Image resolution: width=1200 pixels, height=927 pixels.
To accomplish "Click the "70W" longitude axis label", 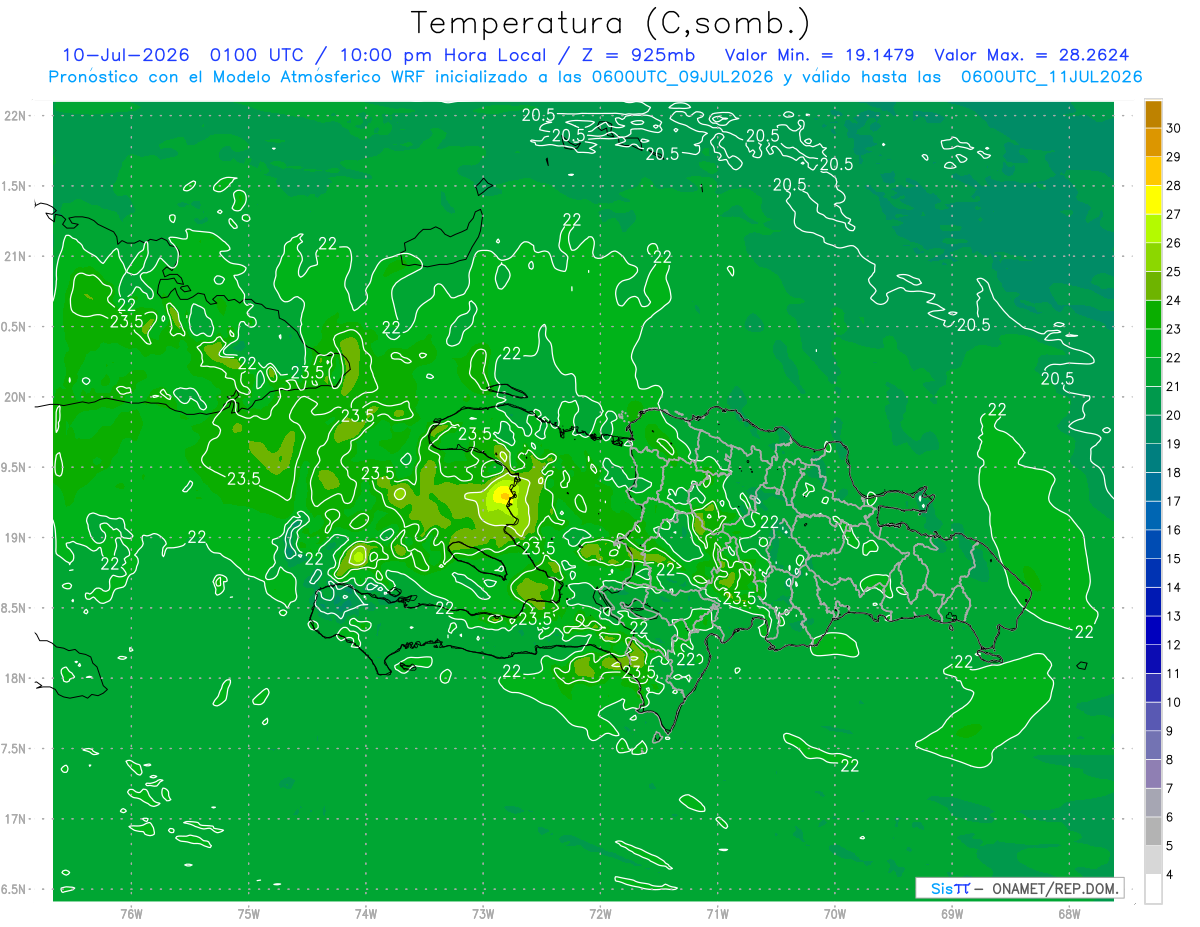I will coord(835,912).
